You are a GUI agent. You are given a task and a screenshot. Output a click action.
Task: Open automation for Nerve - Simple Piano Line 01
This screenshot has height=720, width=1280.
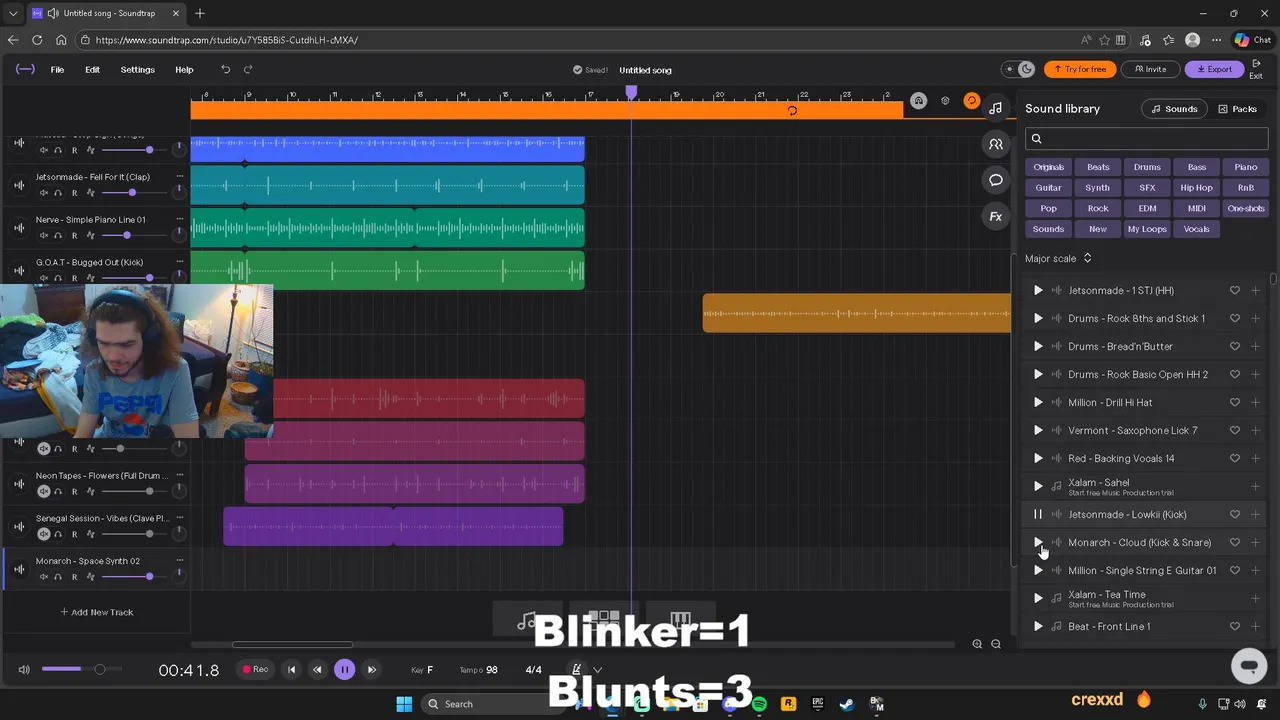pos(90,235)
